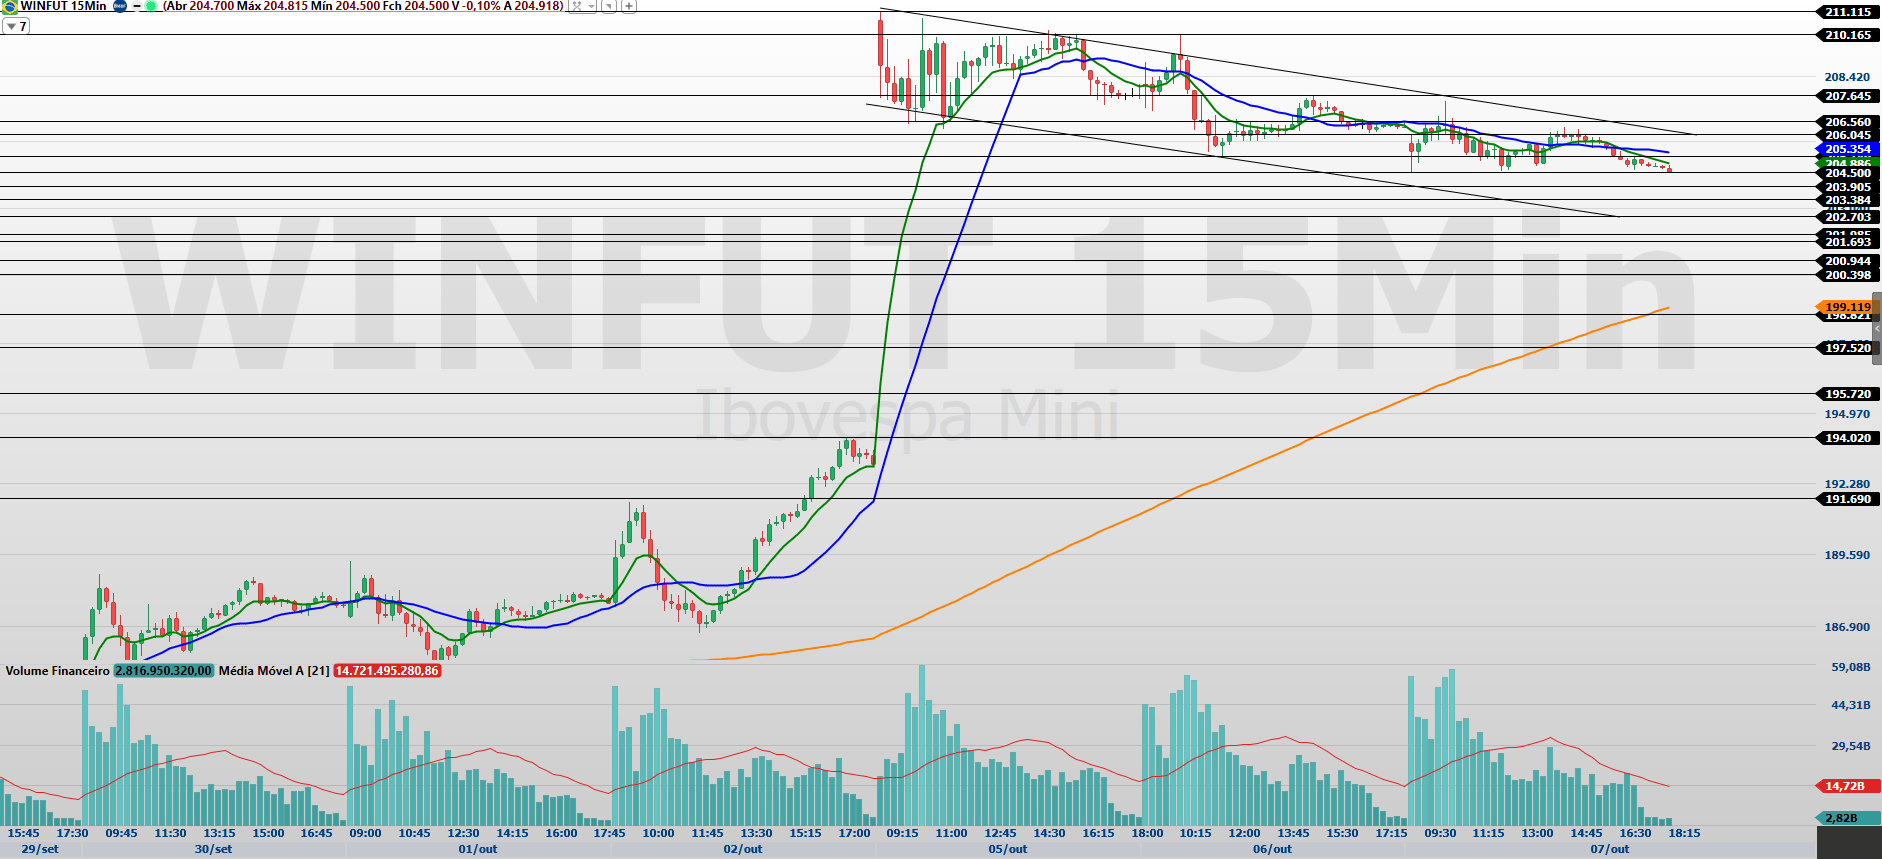Click the 197.520 price level tag
The width and height of the screenshot is (1882, 859).
point(1847,348)
